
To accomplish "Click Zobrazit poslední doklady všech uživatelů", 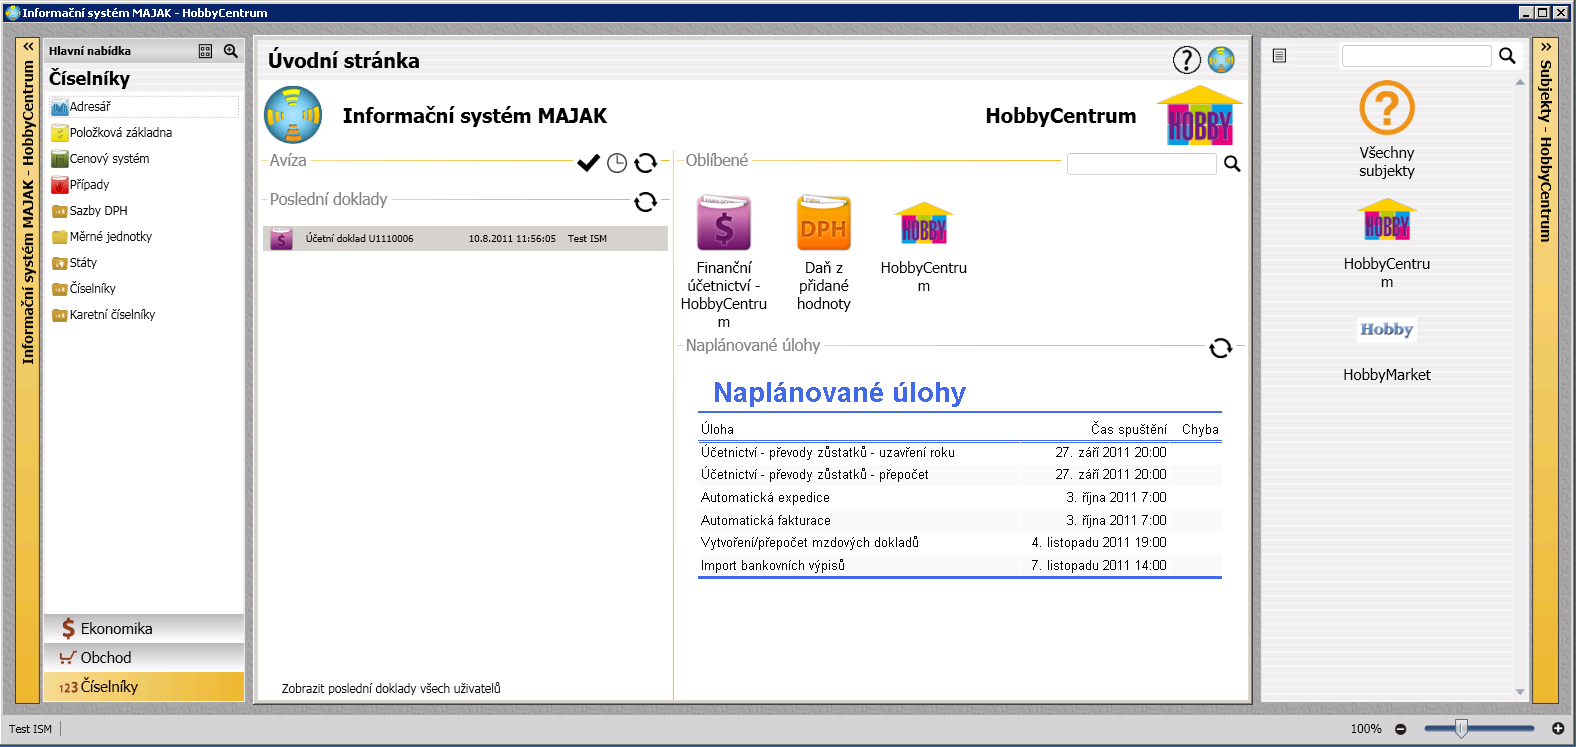I will tap(391, 689).
